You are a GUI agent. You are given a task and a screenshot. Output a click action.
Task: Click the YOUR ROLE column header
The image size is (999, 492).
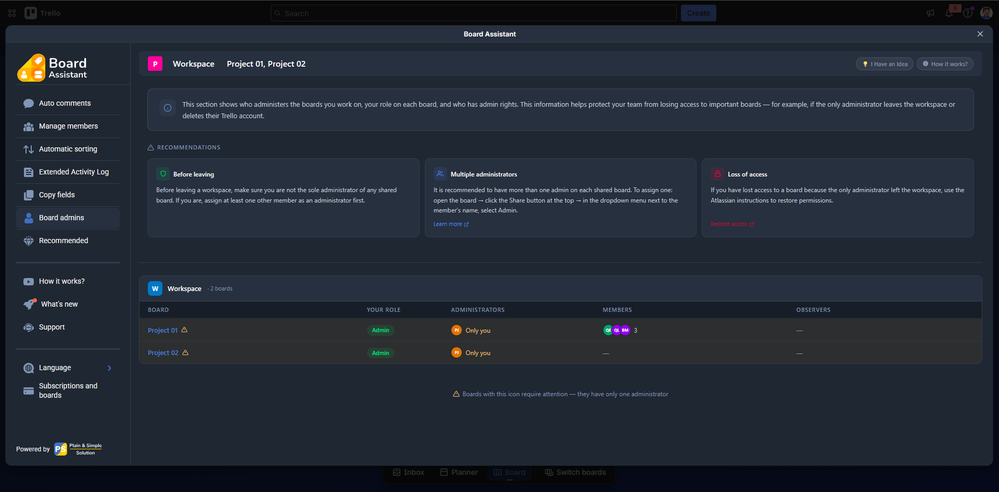click(x=384, y=310)
